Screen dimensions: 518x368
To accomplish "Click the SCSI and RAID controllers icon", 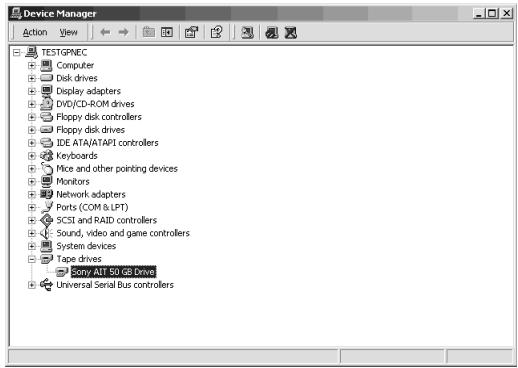I will pos(46,220).
